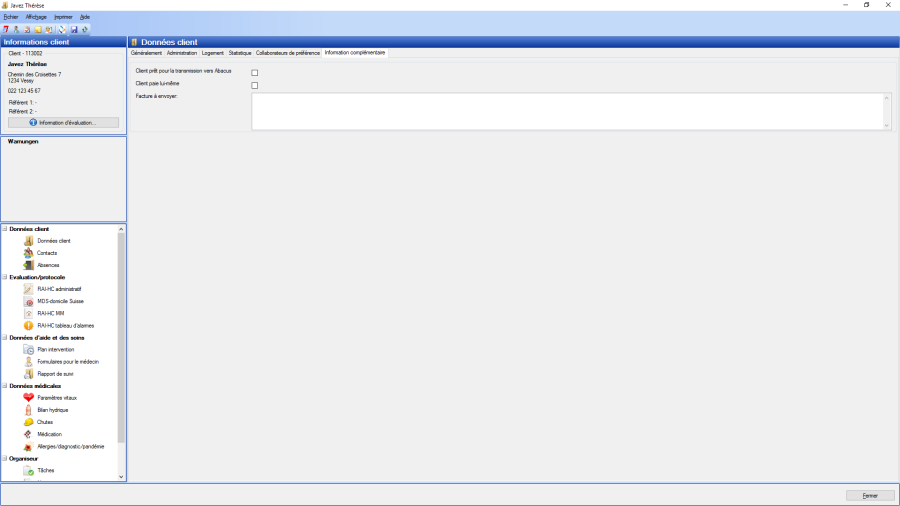Click the green refresh arrows icon

coord(85,29)
